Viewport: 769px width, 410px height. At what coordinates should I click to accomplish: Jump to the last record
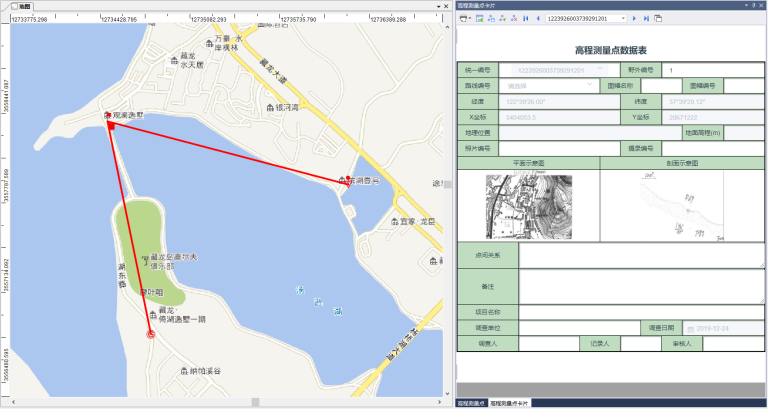tap(646, 18)
